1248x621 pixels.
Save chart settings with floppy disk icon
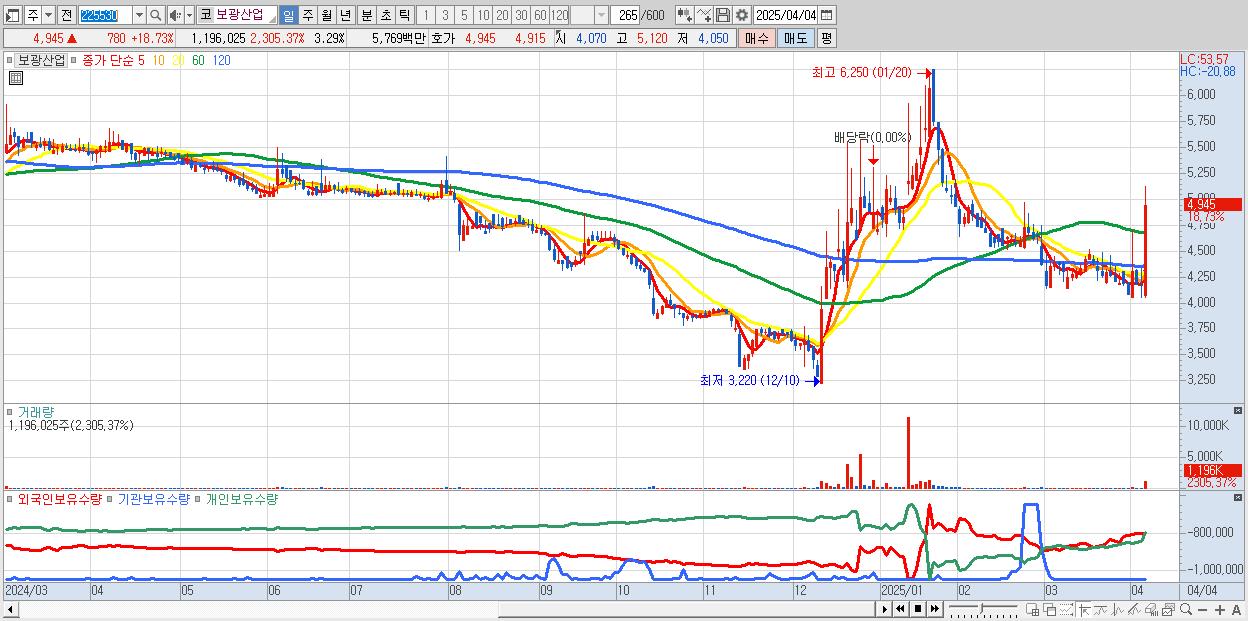point(722,15)
